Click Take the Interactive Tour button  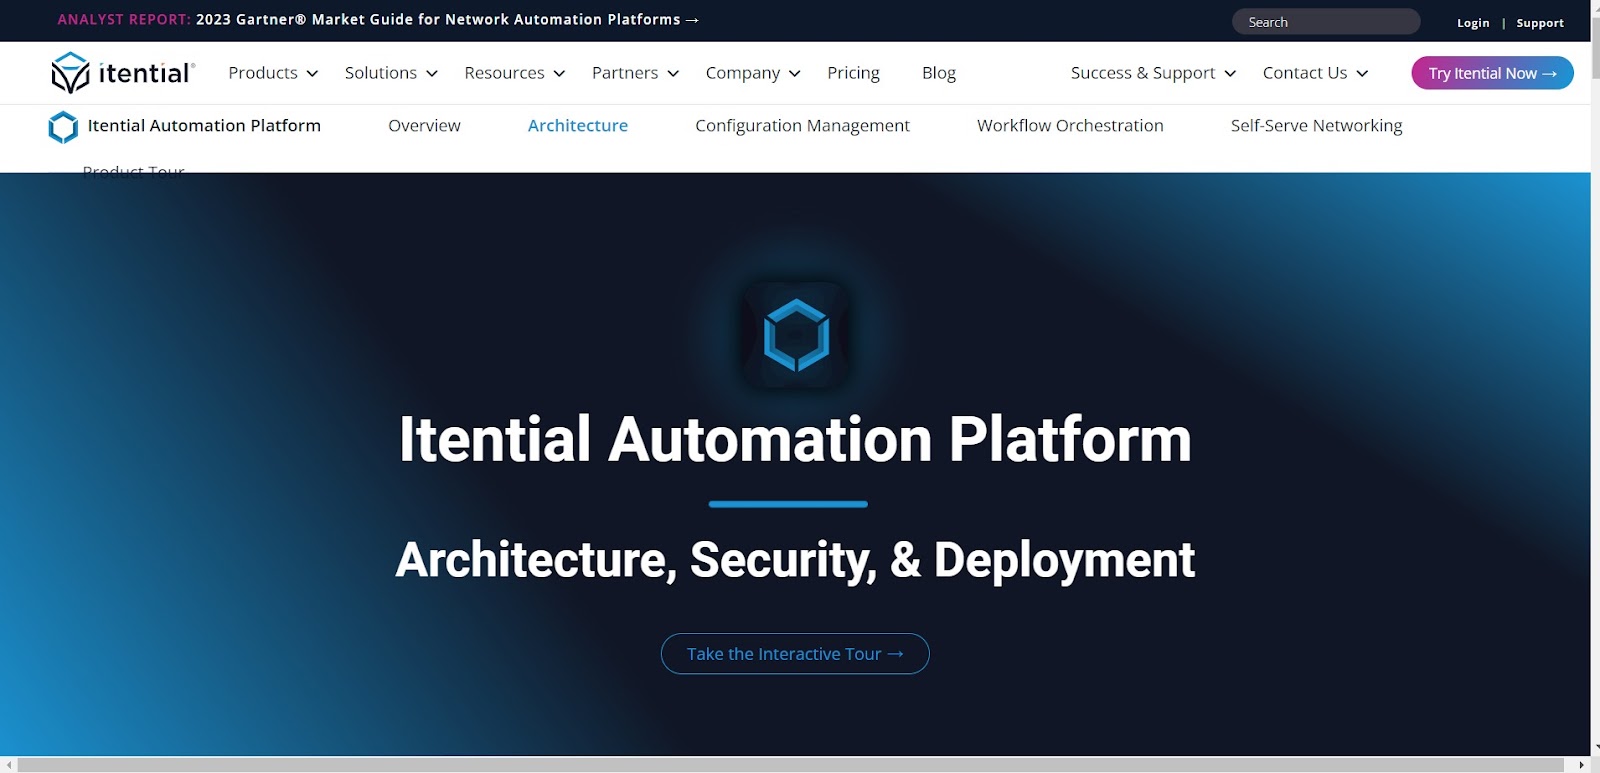point(795,654)
